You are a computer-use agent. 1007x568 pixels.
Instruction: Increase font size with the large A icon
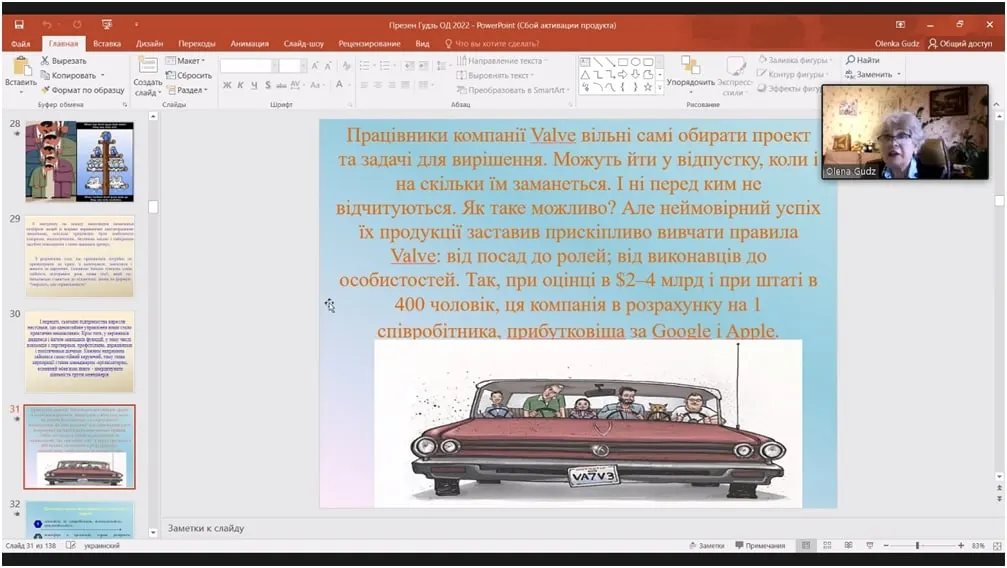point(315,66)
